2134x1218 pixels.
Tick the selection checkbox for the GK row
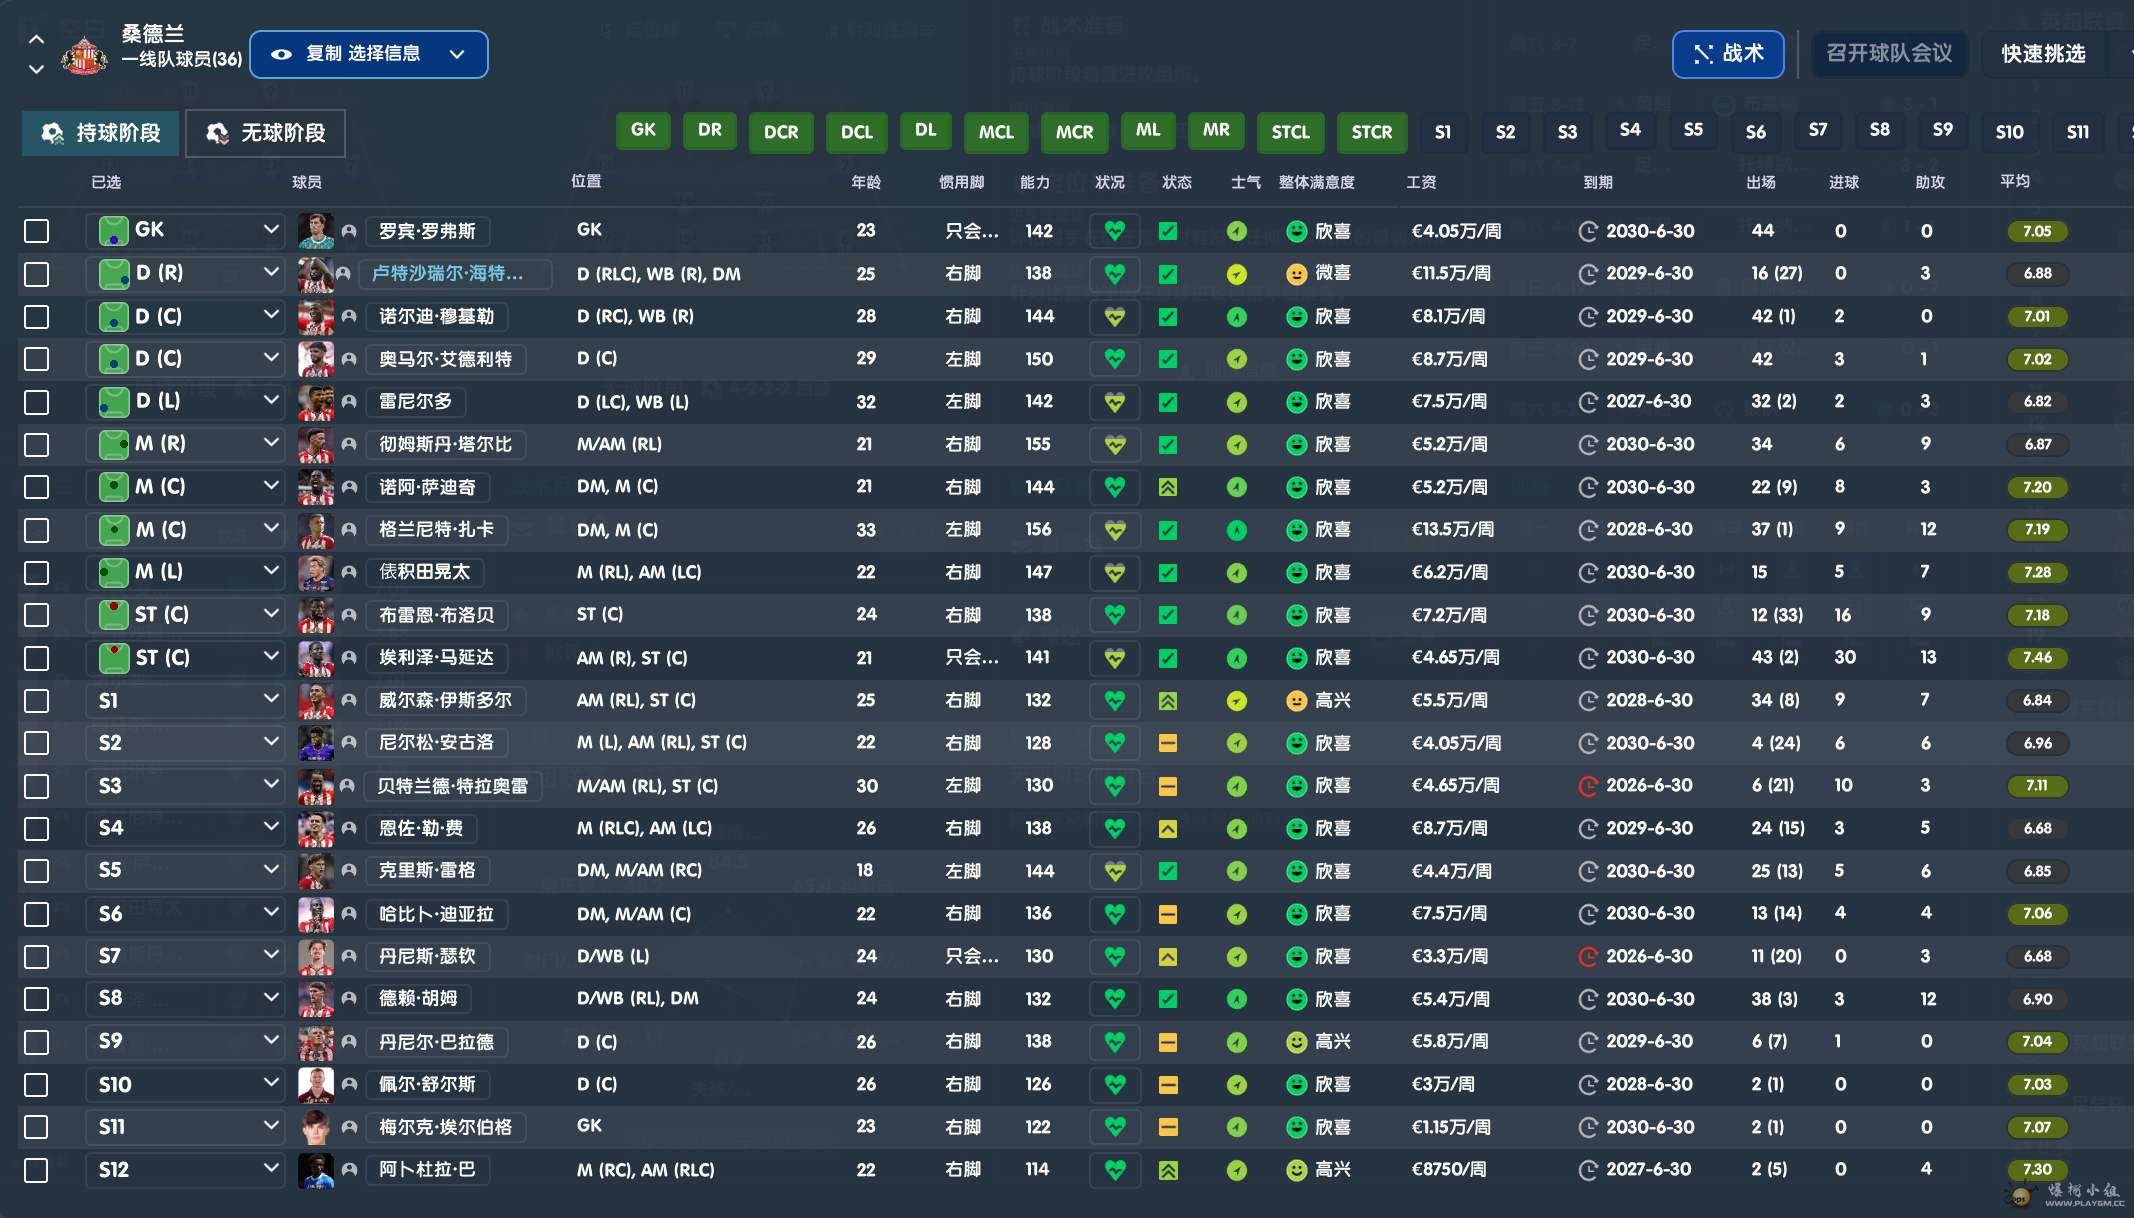click(37, 231)
